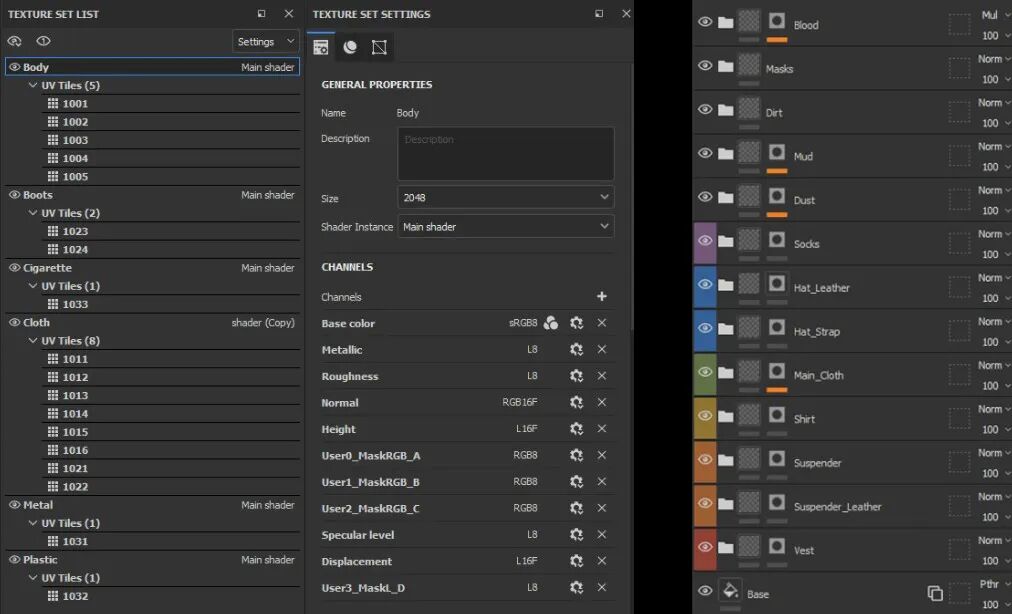Toggle visibility of Shirt layer

pyautogui.click(x=705, y=416)
